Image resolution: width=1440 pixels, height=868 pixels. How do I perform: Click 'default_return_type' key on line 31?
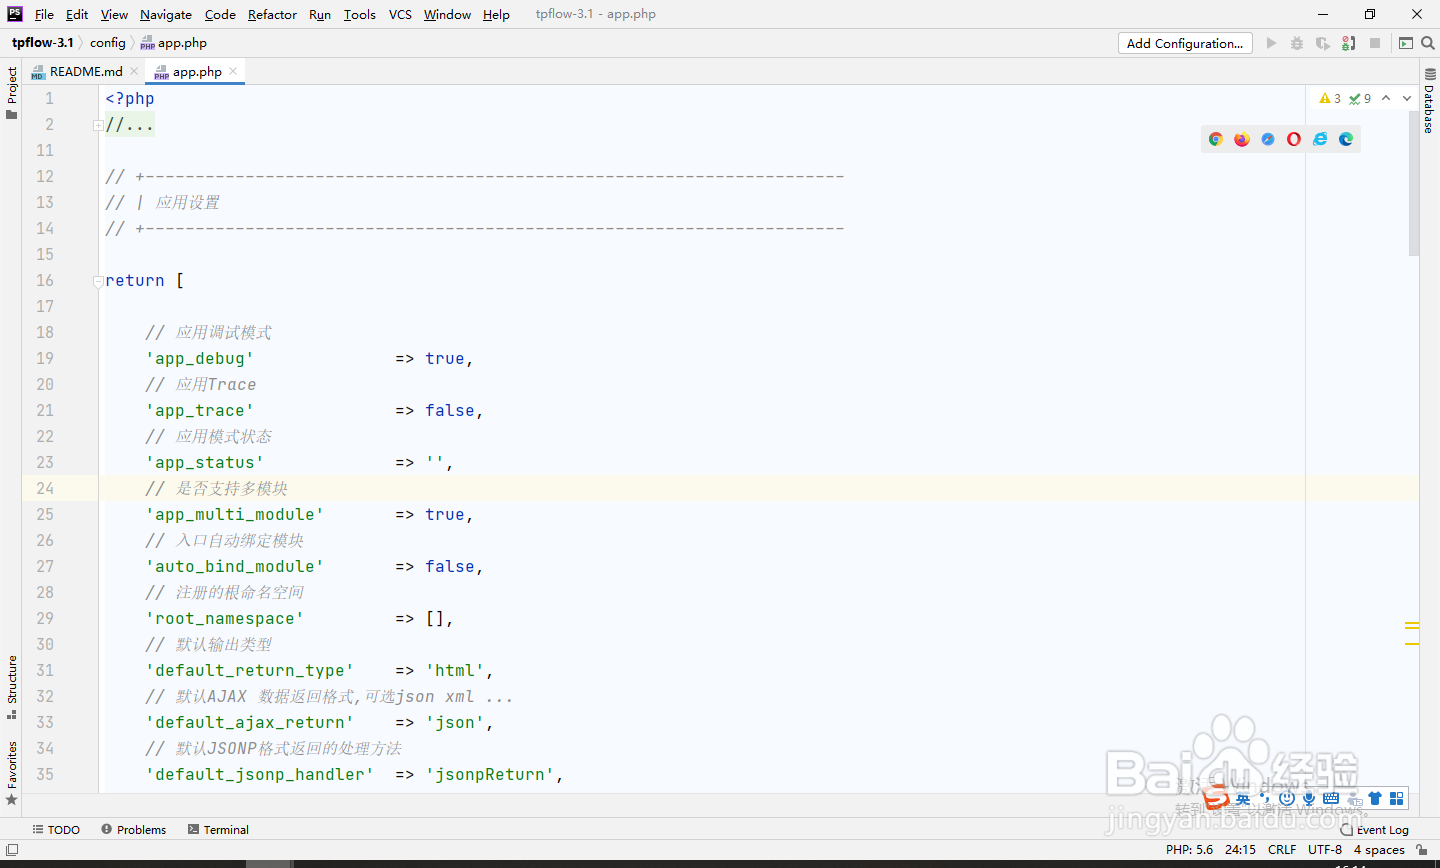coord(250,671)
